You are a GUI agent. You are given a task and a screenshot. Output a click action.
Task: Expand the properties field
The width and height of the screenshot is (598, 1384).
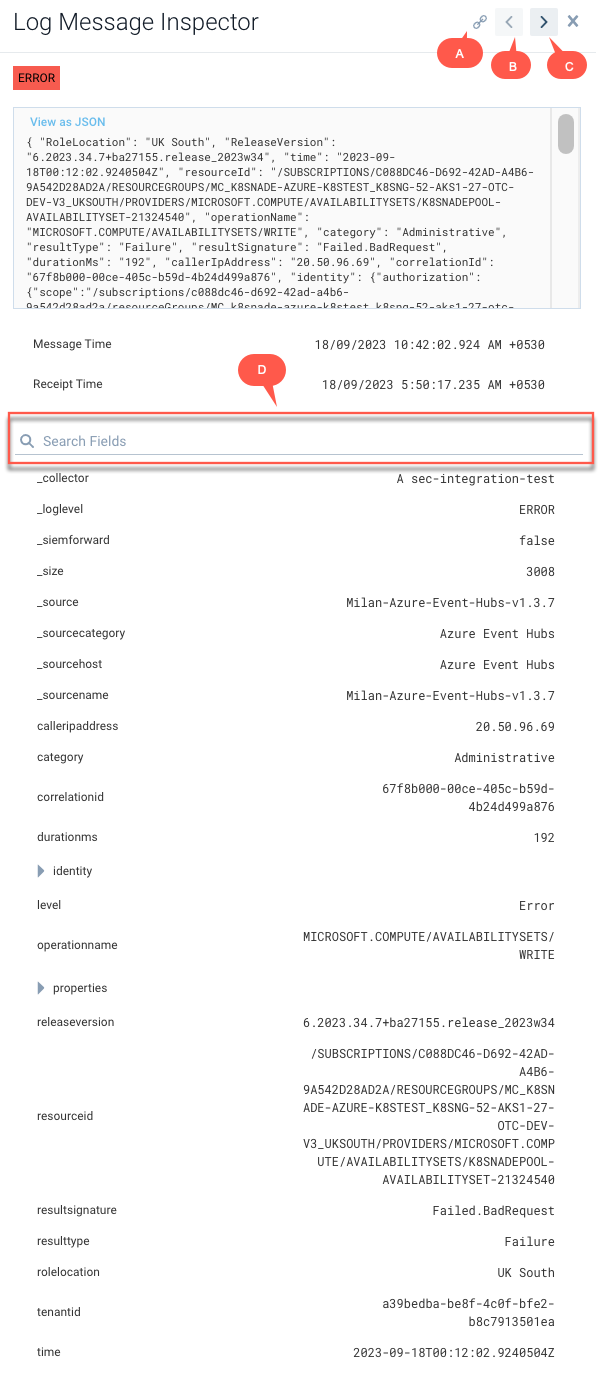[x=41, y=988]
